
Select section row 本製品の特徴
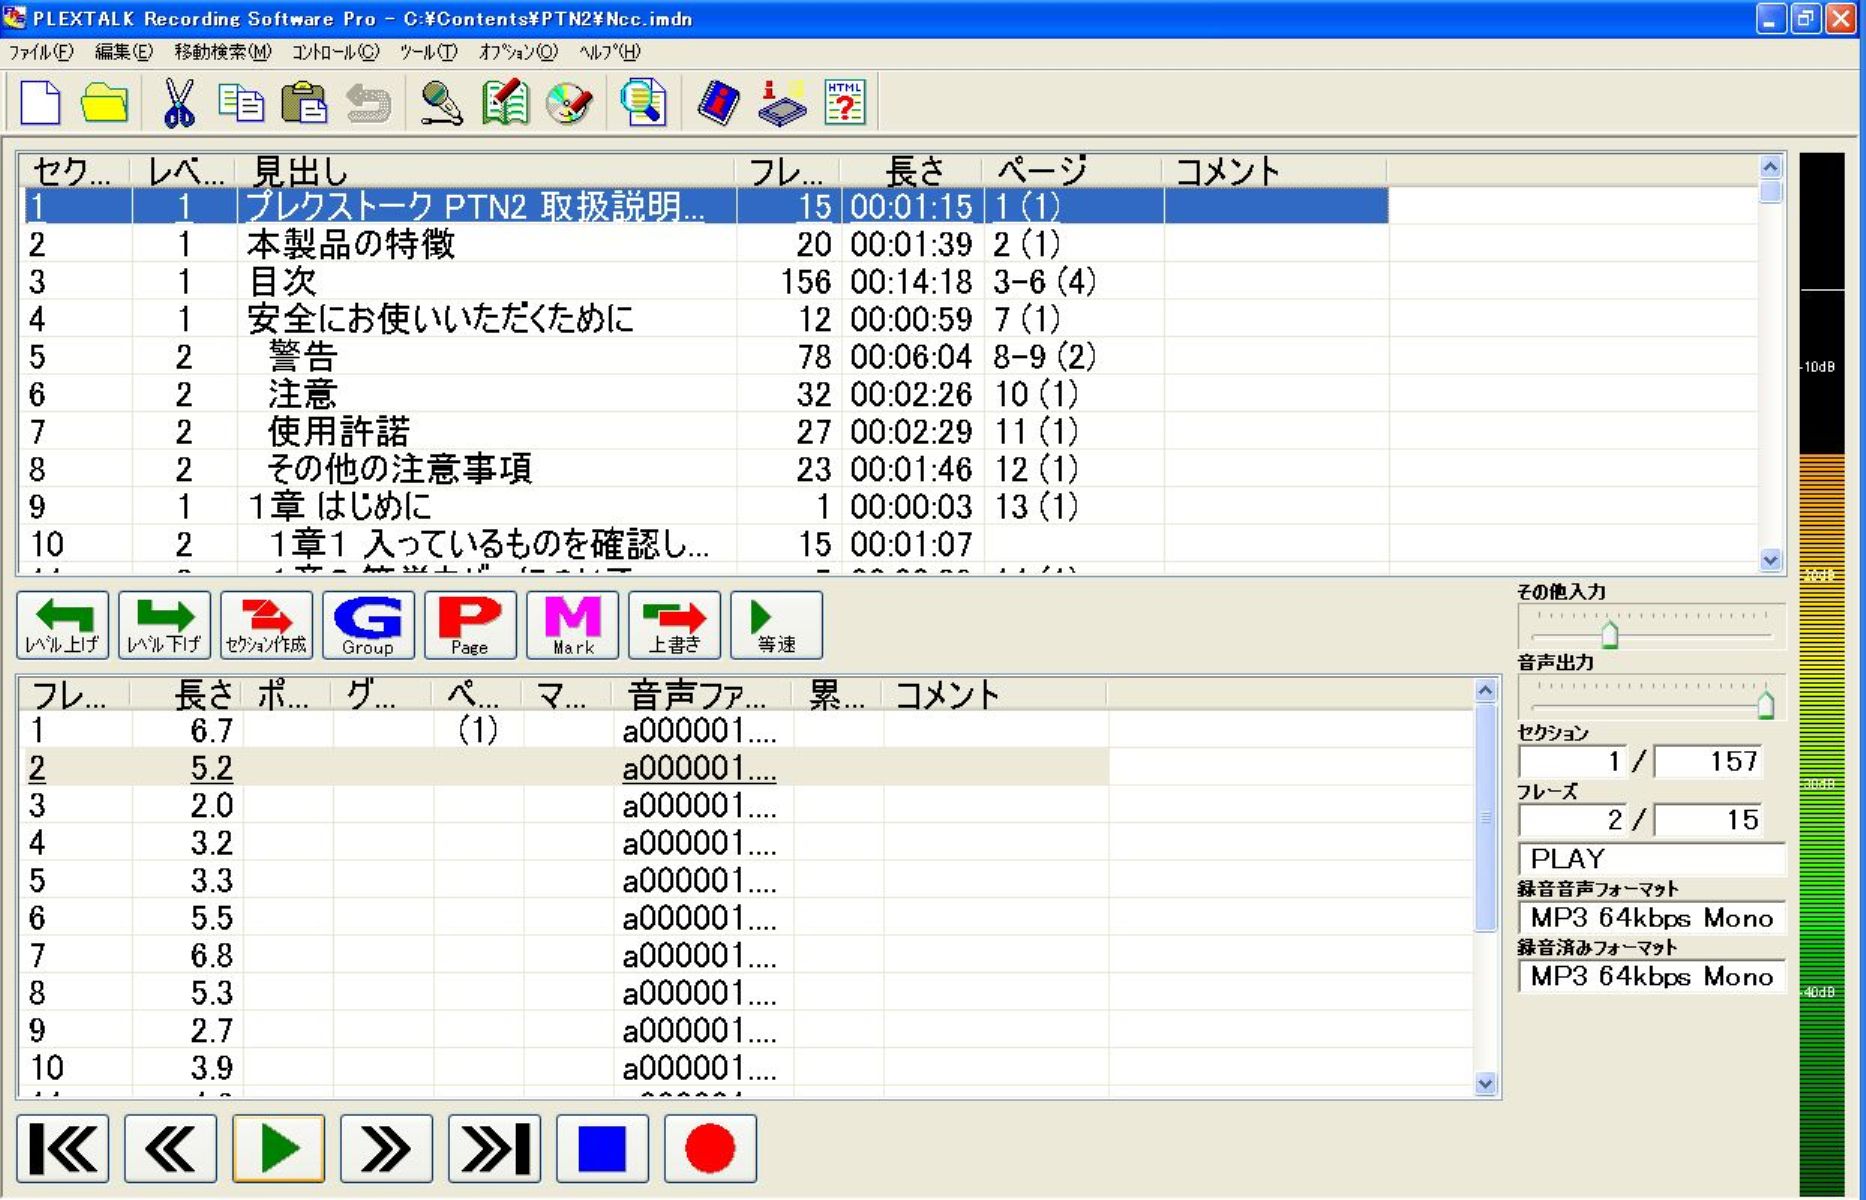point(350,244)
